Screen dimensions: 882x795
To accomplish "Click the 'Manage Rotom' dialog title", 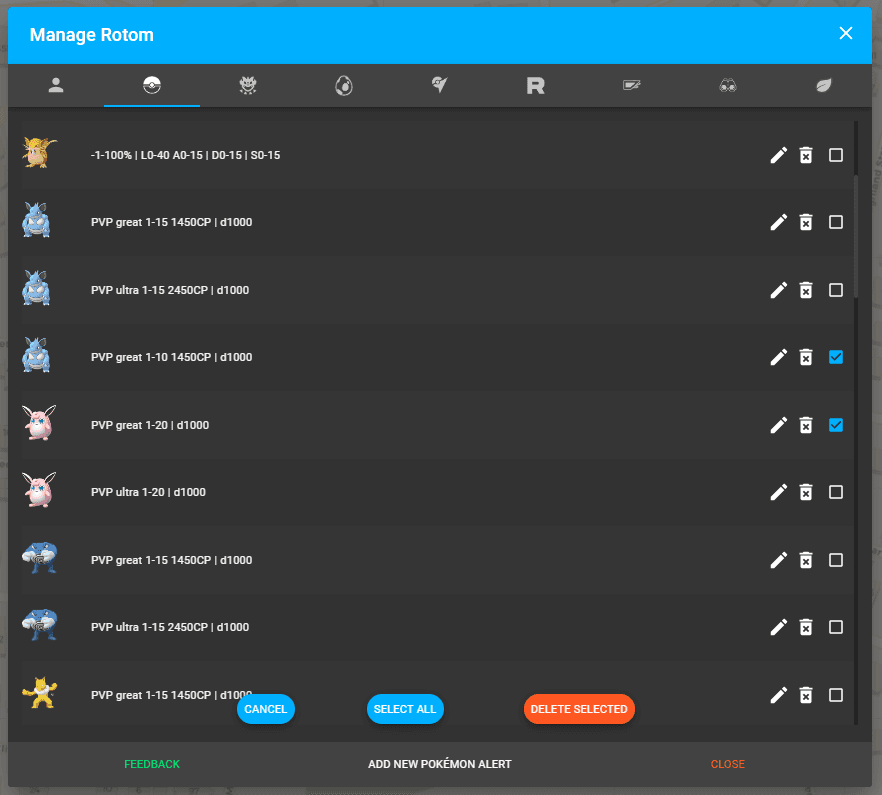I will click(92, 35).
